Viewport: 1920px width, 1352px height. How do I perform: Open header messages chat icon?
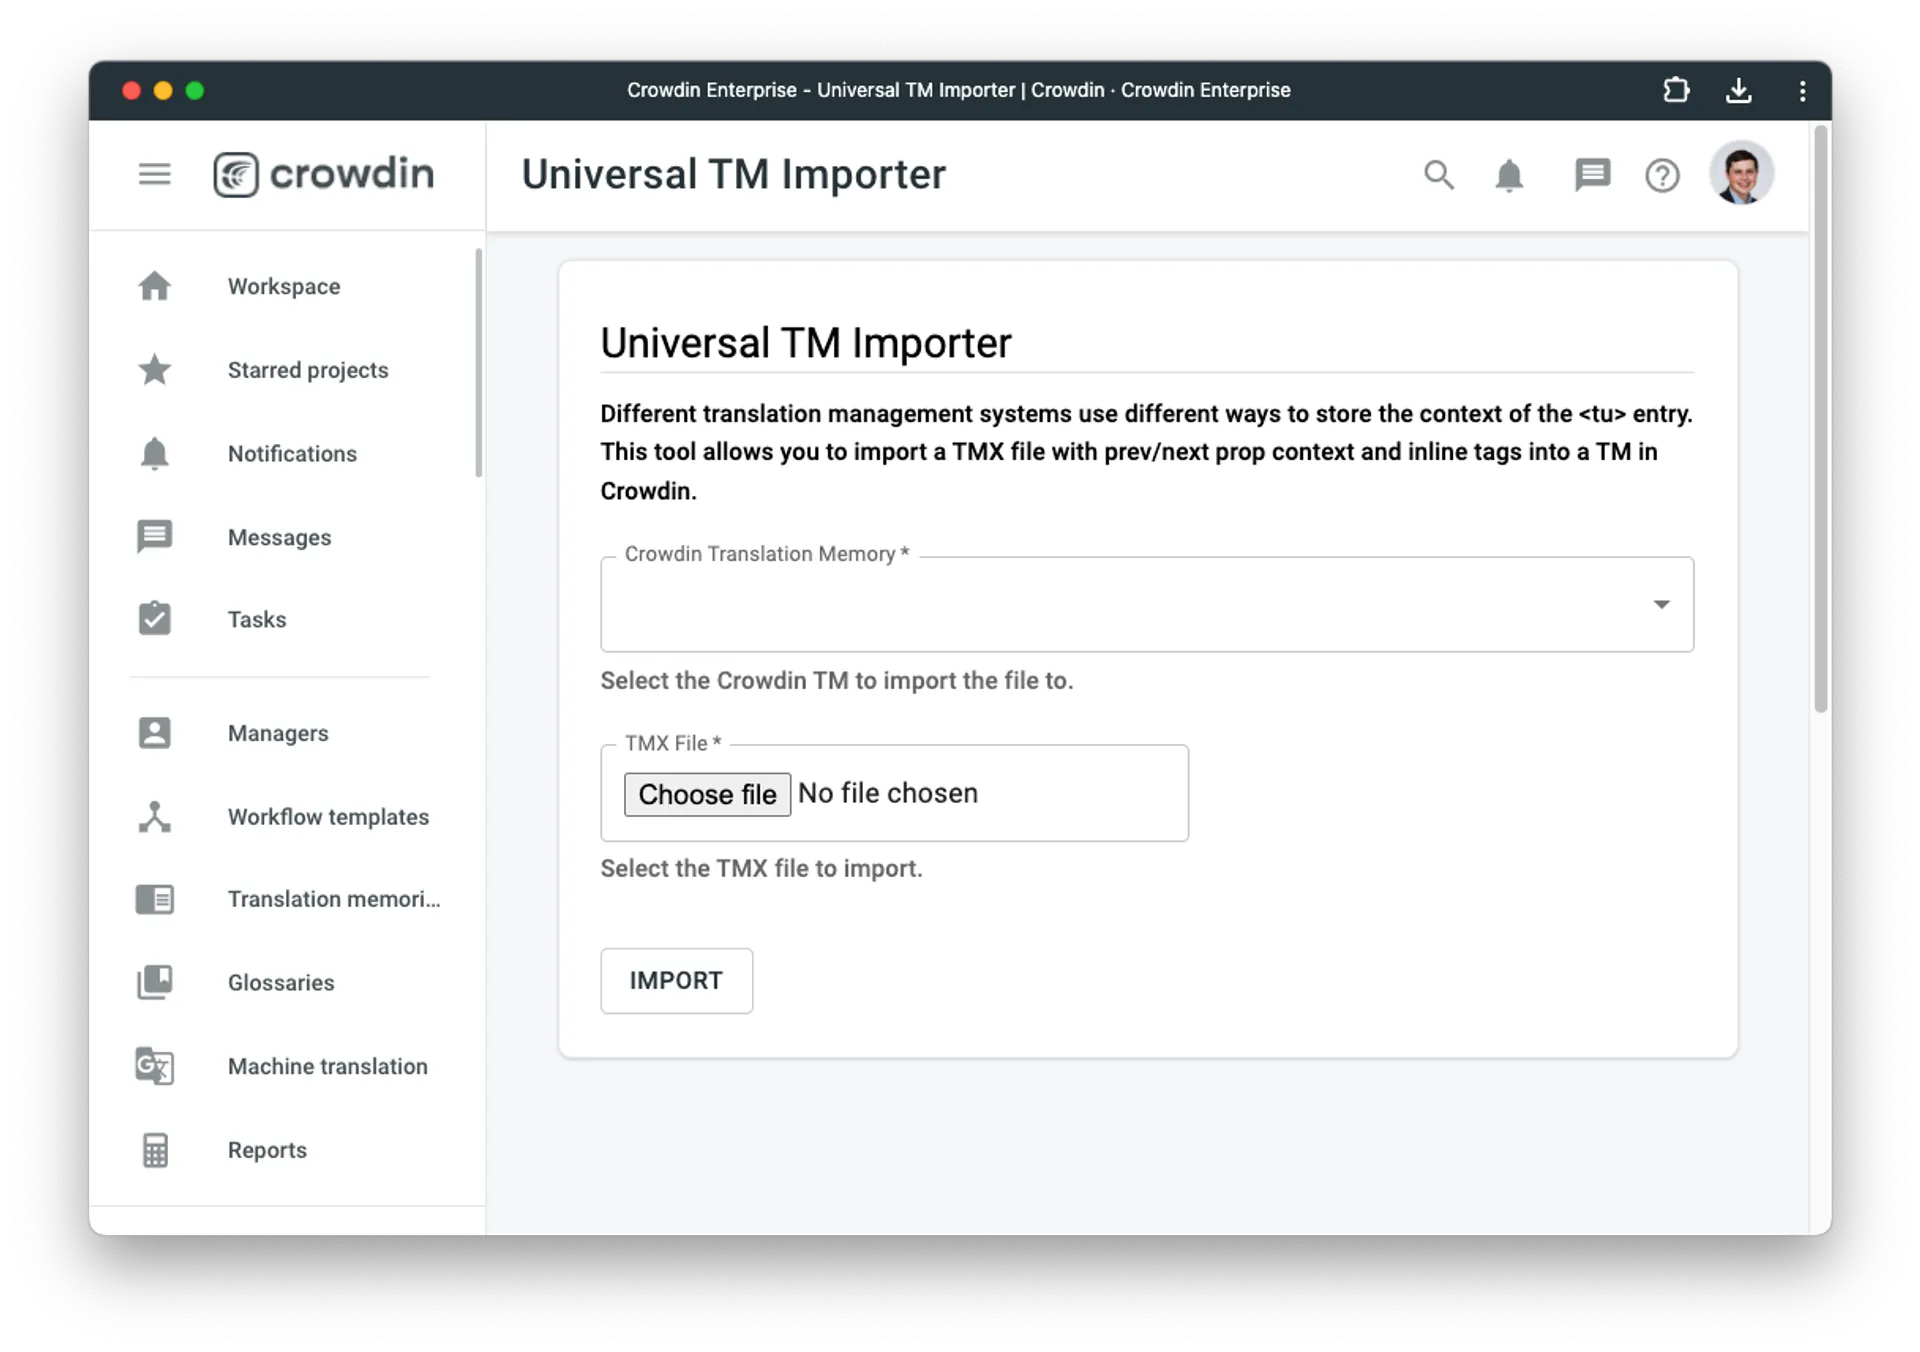(1592, 175)
